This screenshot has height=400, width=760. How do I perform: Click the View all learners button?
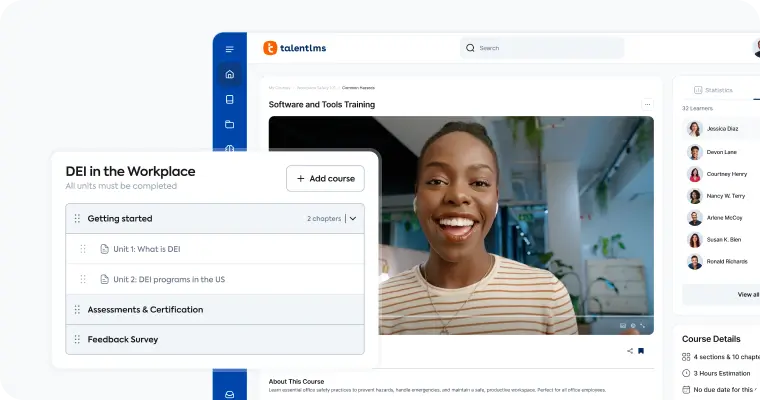[745, 294]
